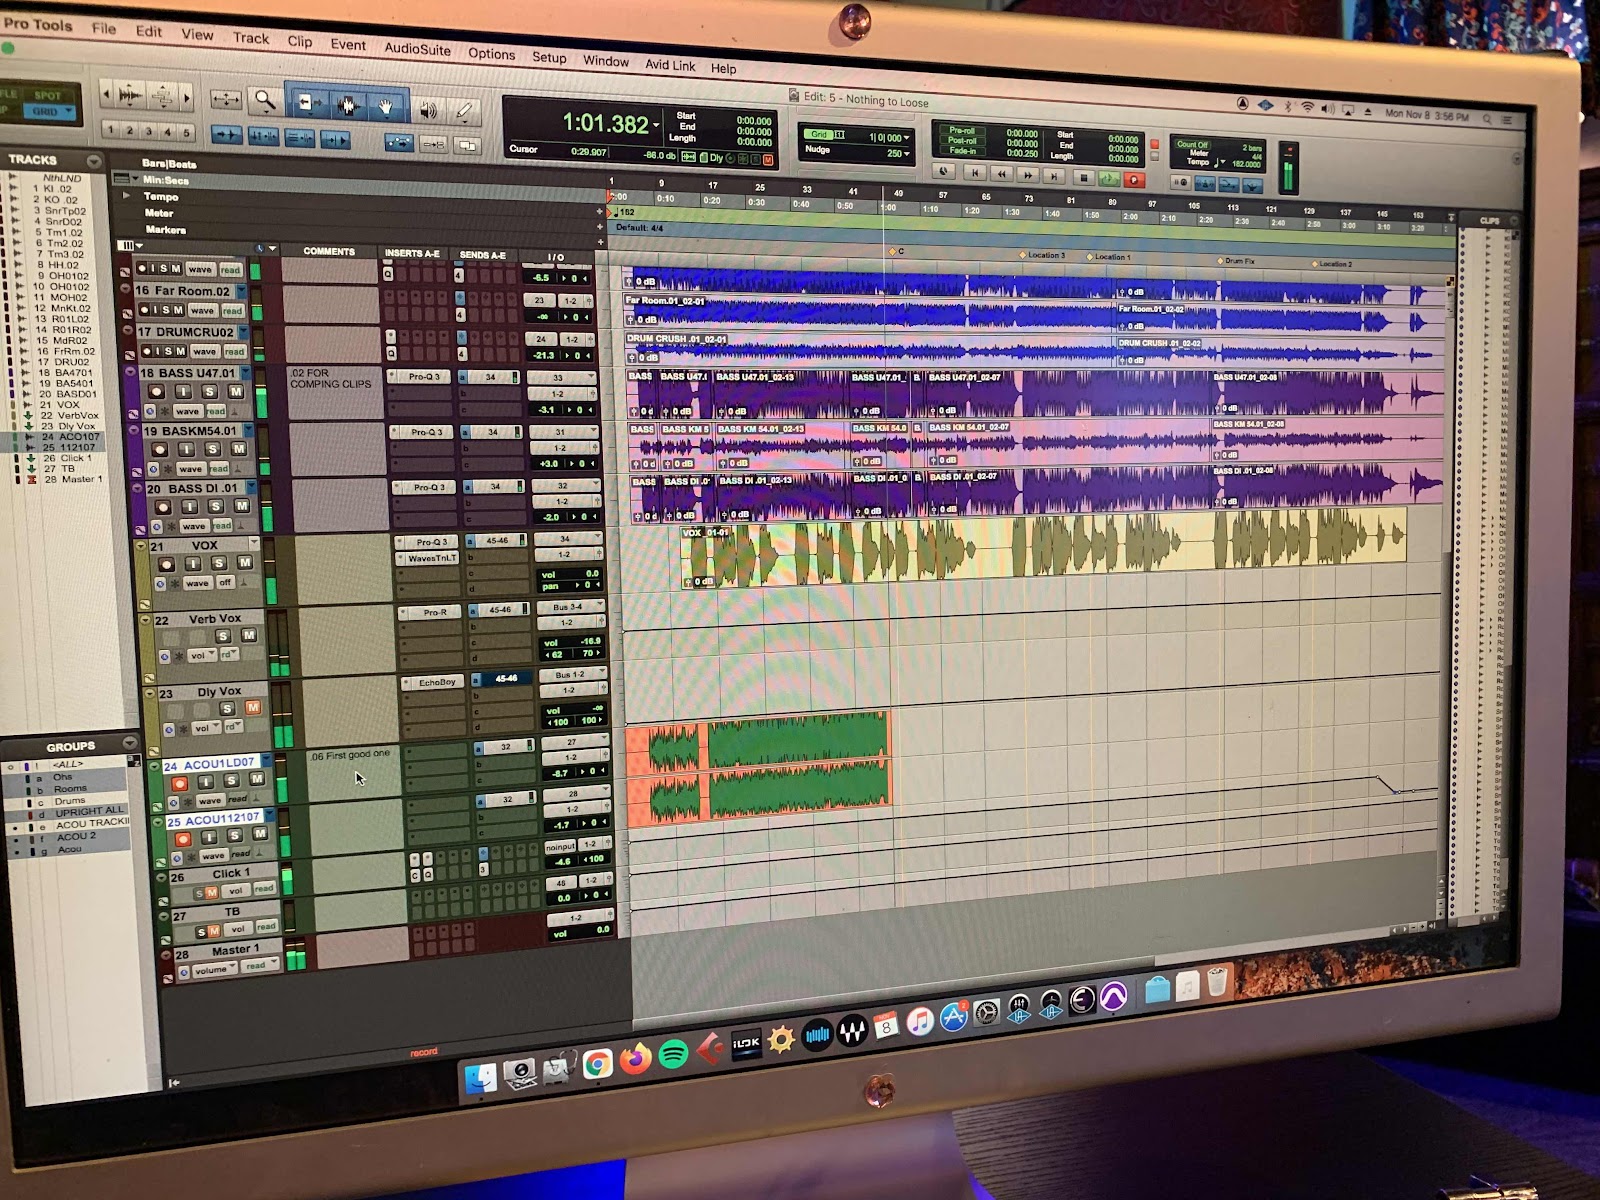Open Firefox from the dock
The image size is (1600, 1200).
(x=635, y=1059)
